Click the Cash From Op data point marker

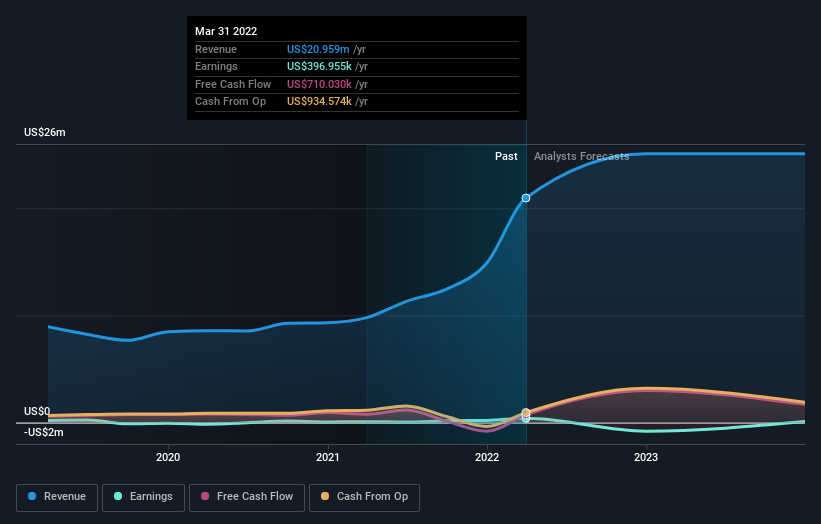tap(526, 412)
